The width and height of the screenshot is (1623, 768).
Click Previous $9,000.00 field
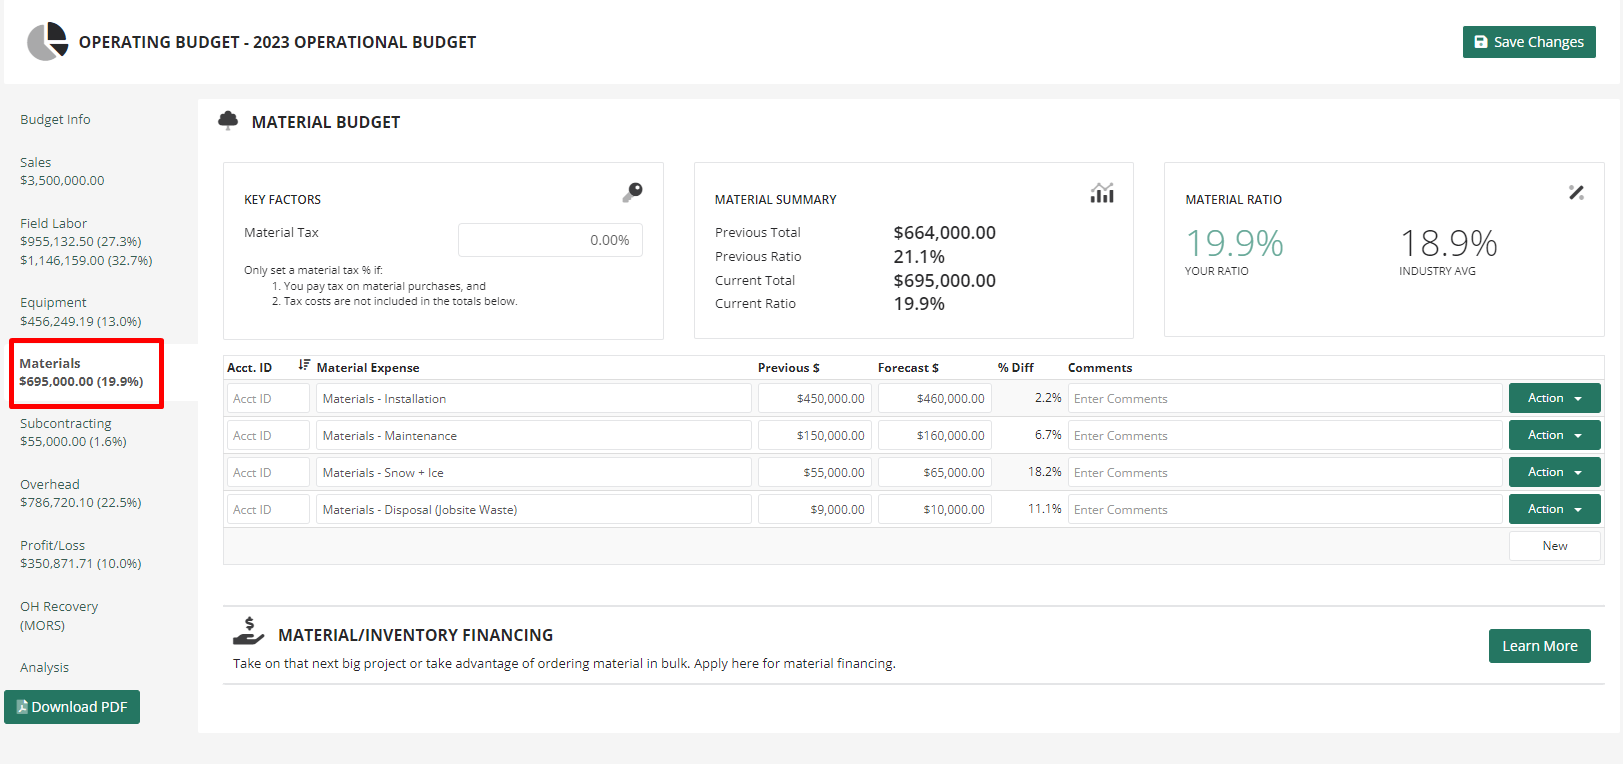click(x=815, y=509)
